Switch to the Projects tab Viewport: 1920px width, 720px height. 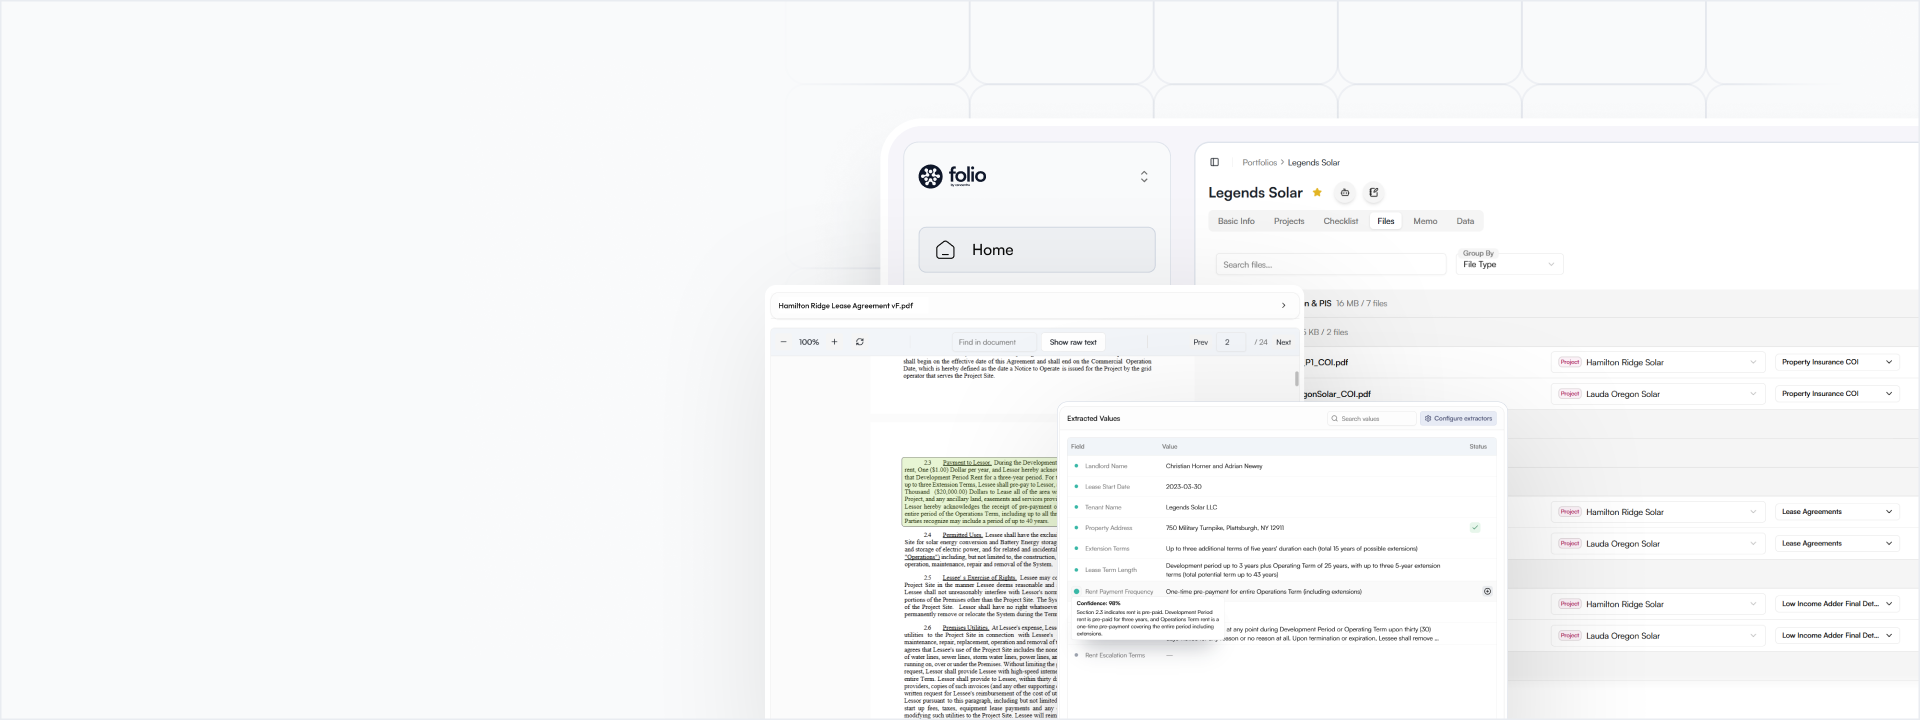[x=1289, y=221]
